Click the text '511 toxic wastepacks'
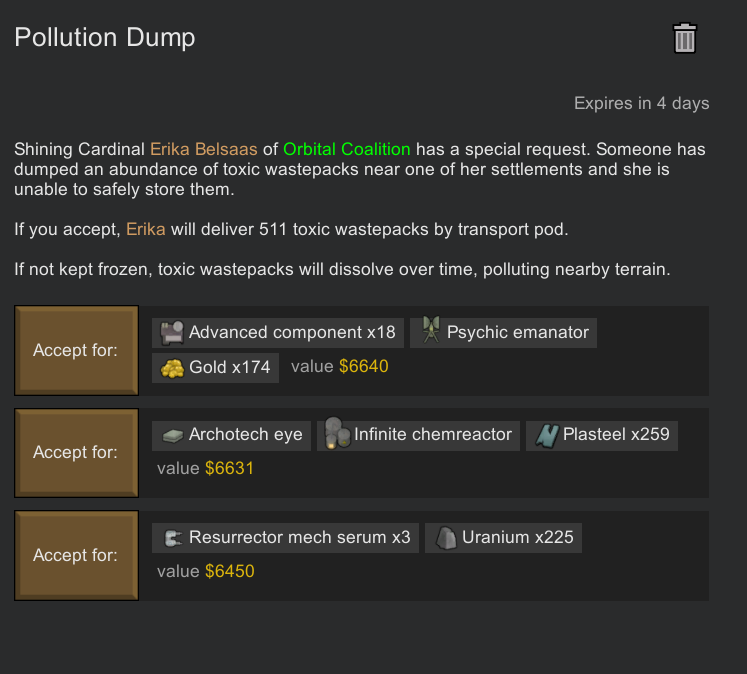Screen dimensions: 747x674 pyautogui.click(x=343, y=229)
